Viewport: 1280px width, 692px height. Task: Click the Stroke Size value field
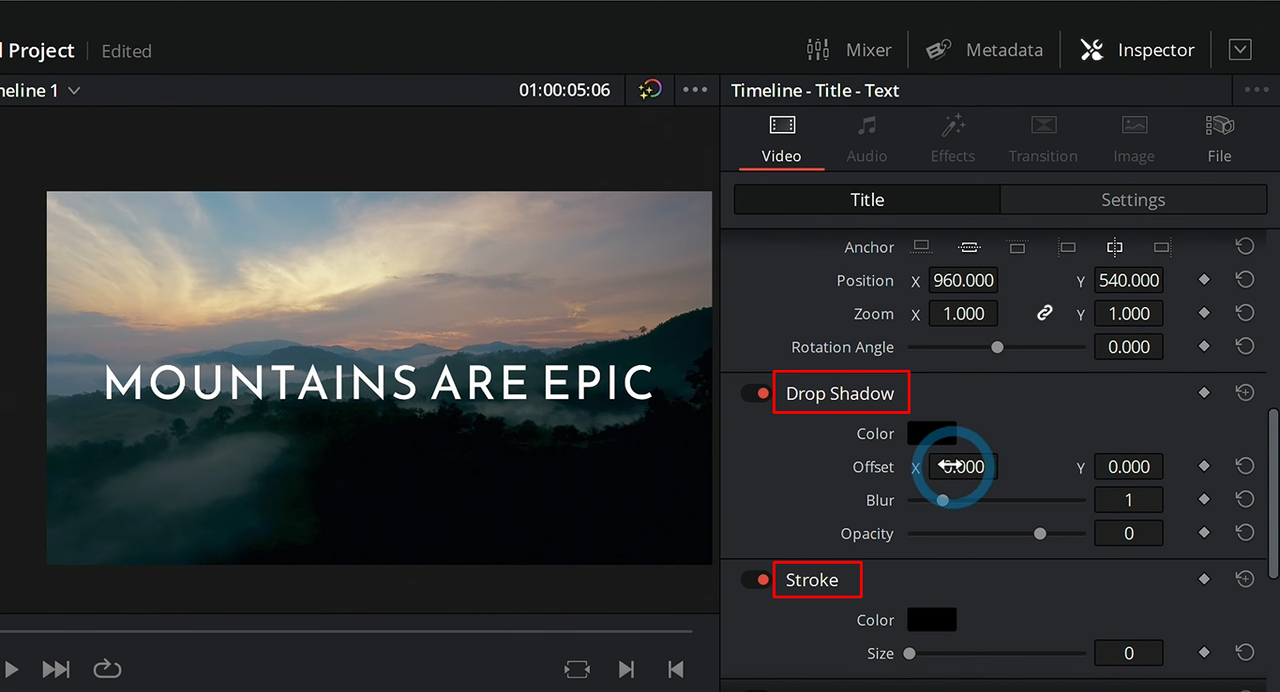pyautogui.click(x=1129, y=653)
